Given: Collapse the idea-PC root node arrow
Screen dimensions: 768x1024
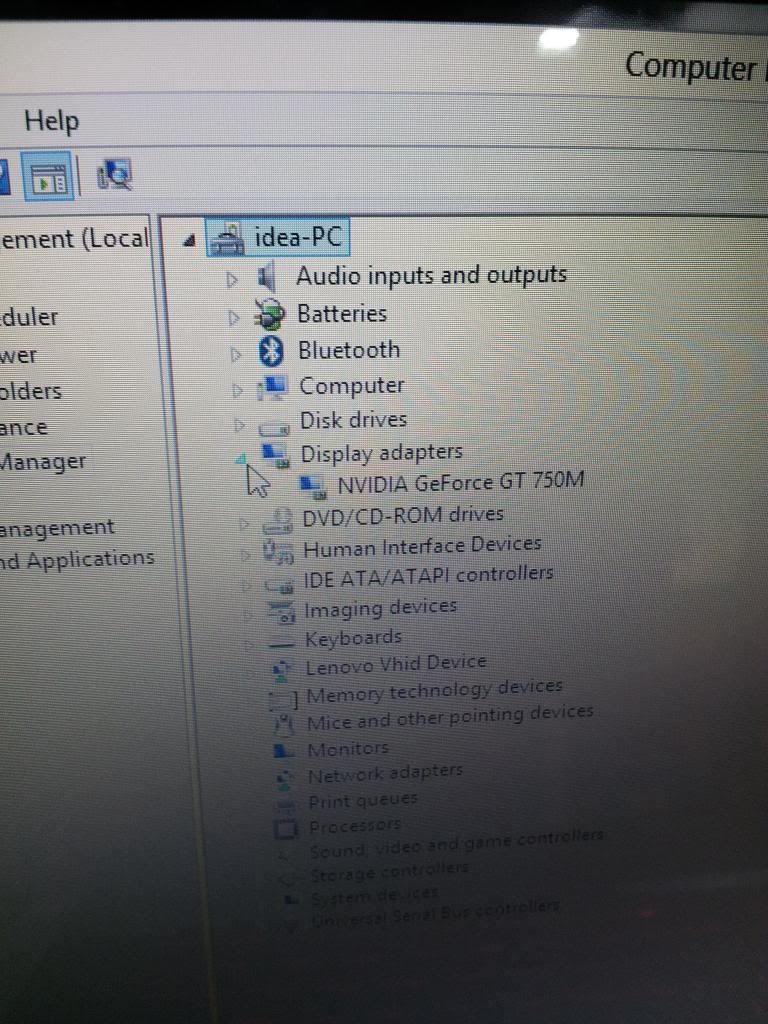Looking at the screenshot, I should [x=189, y=240].
